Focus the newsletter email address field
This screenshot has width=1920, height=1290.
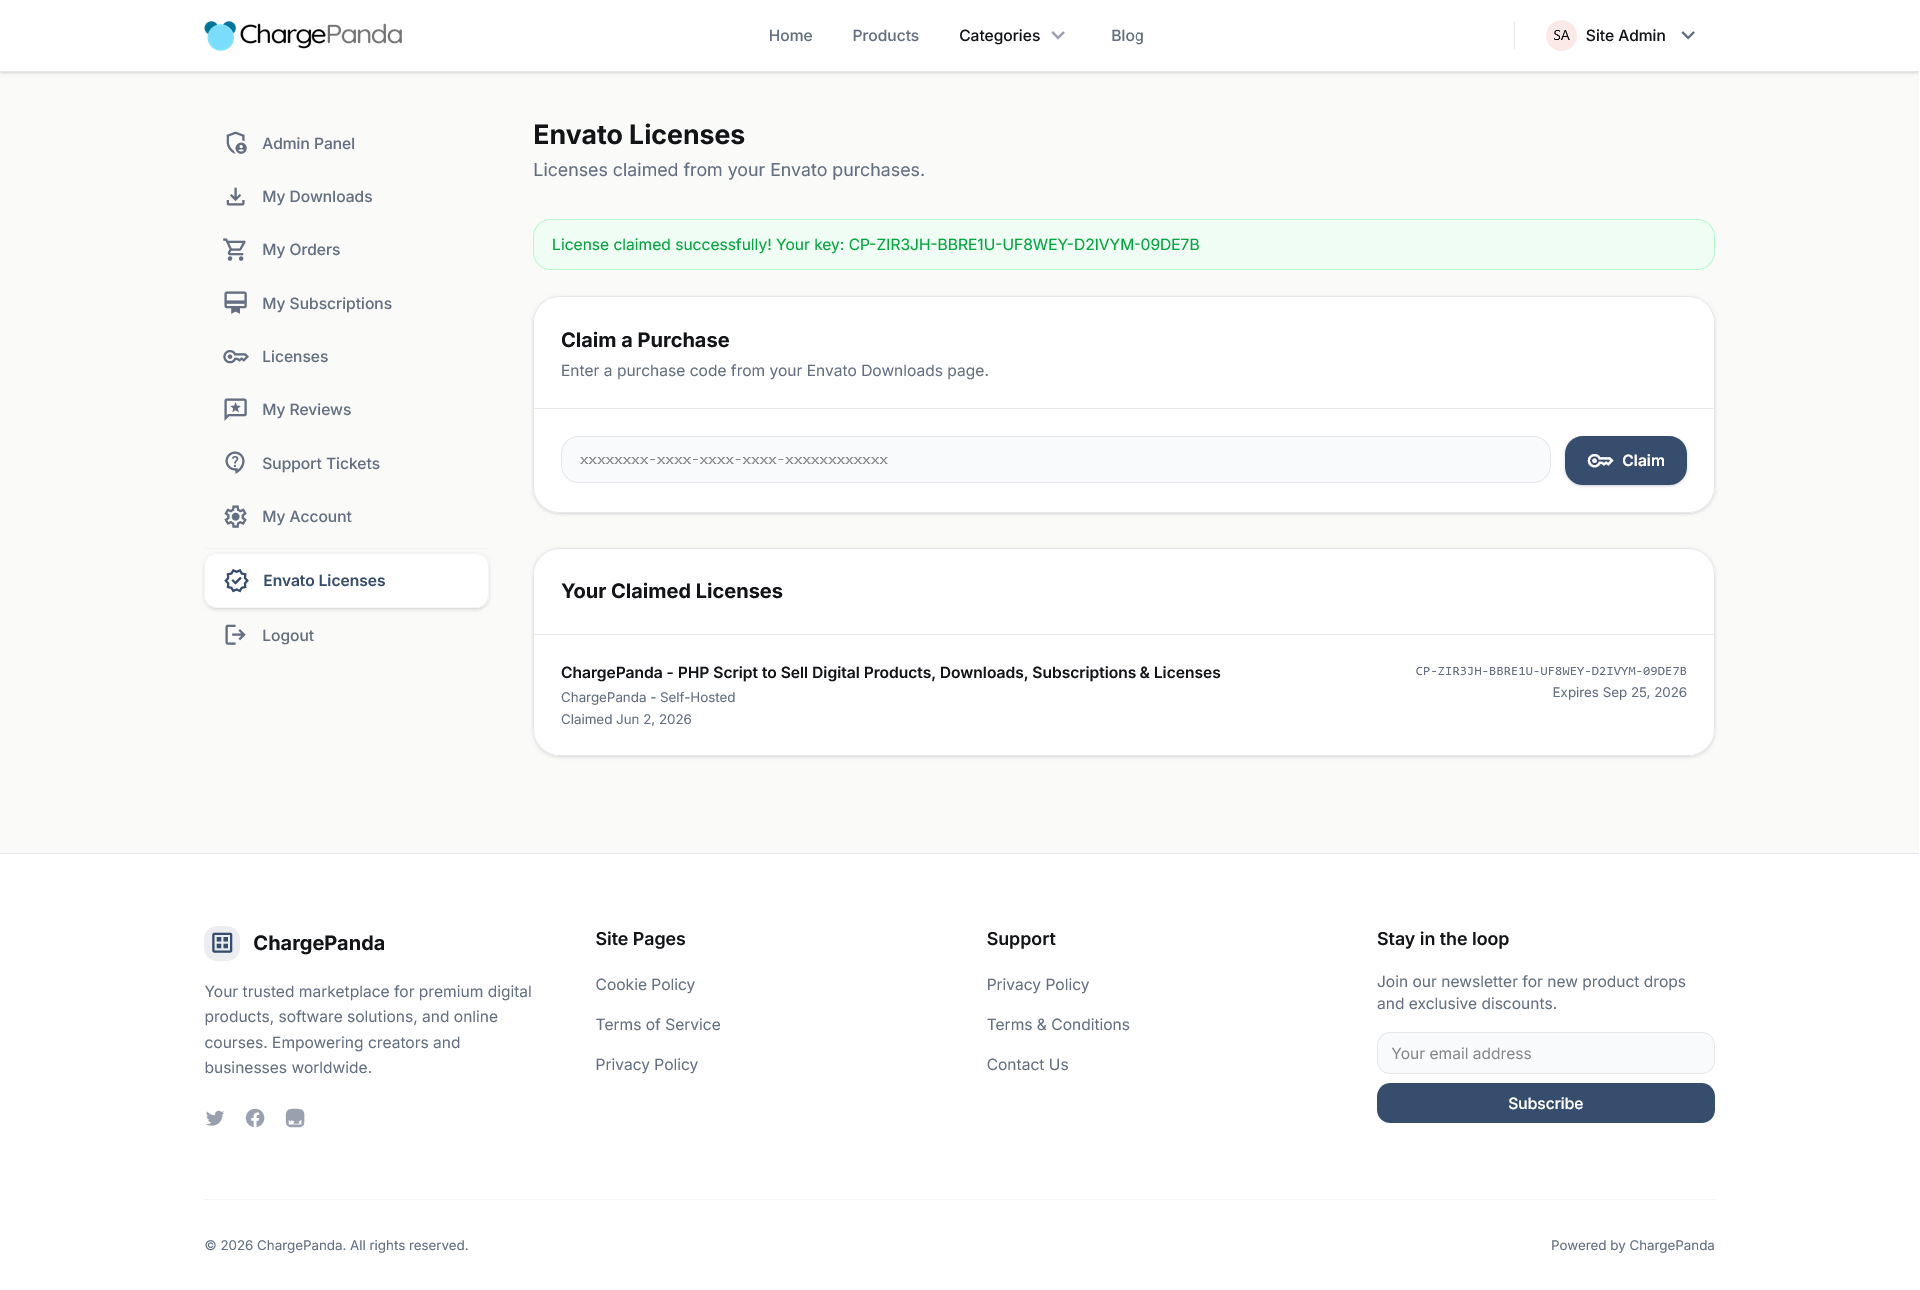point(1545,1053)
